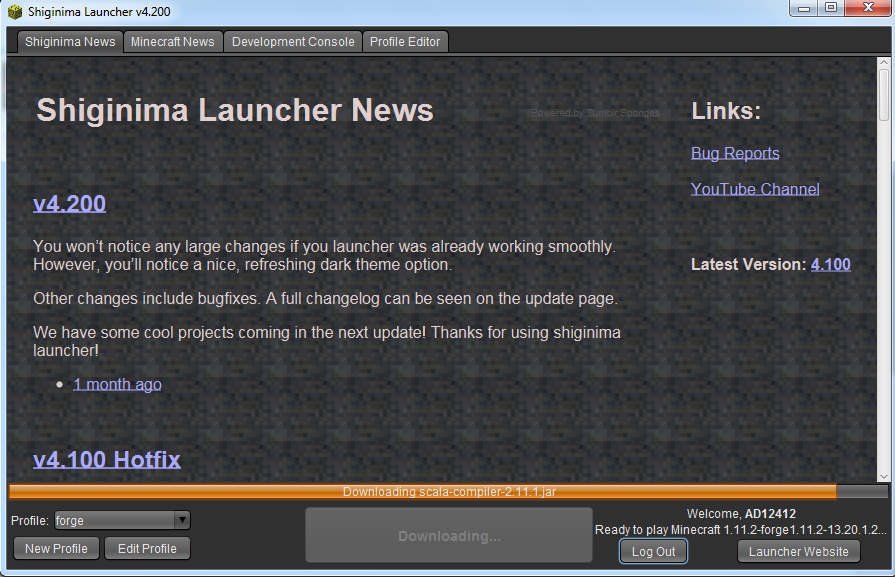The width and height of the screenshot is (895, 577).
Task: Click the New Profile button
Action: 56,548
